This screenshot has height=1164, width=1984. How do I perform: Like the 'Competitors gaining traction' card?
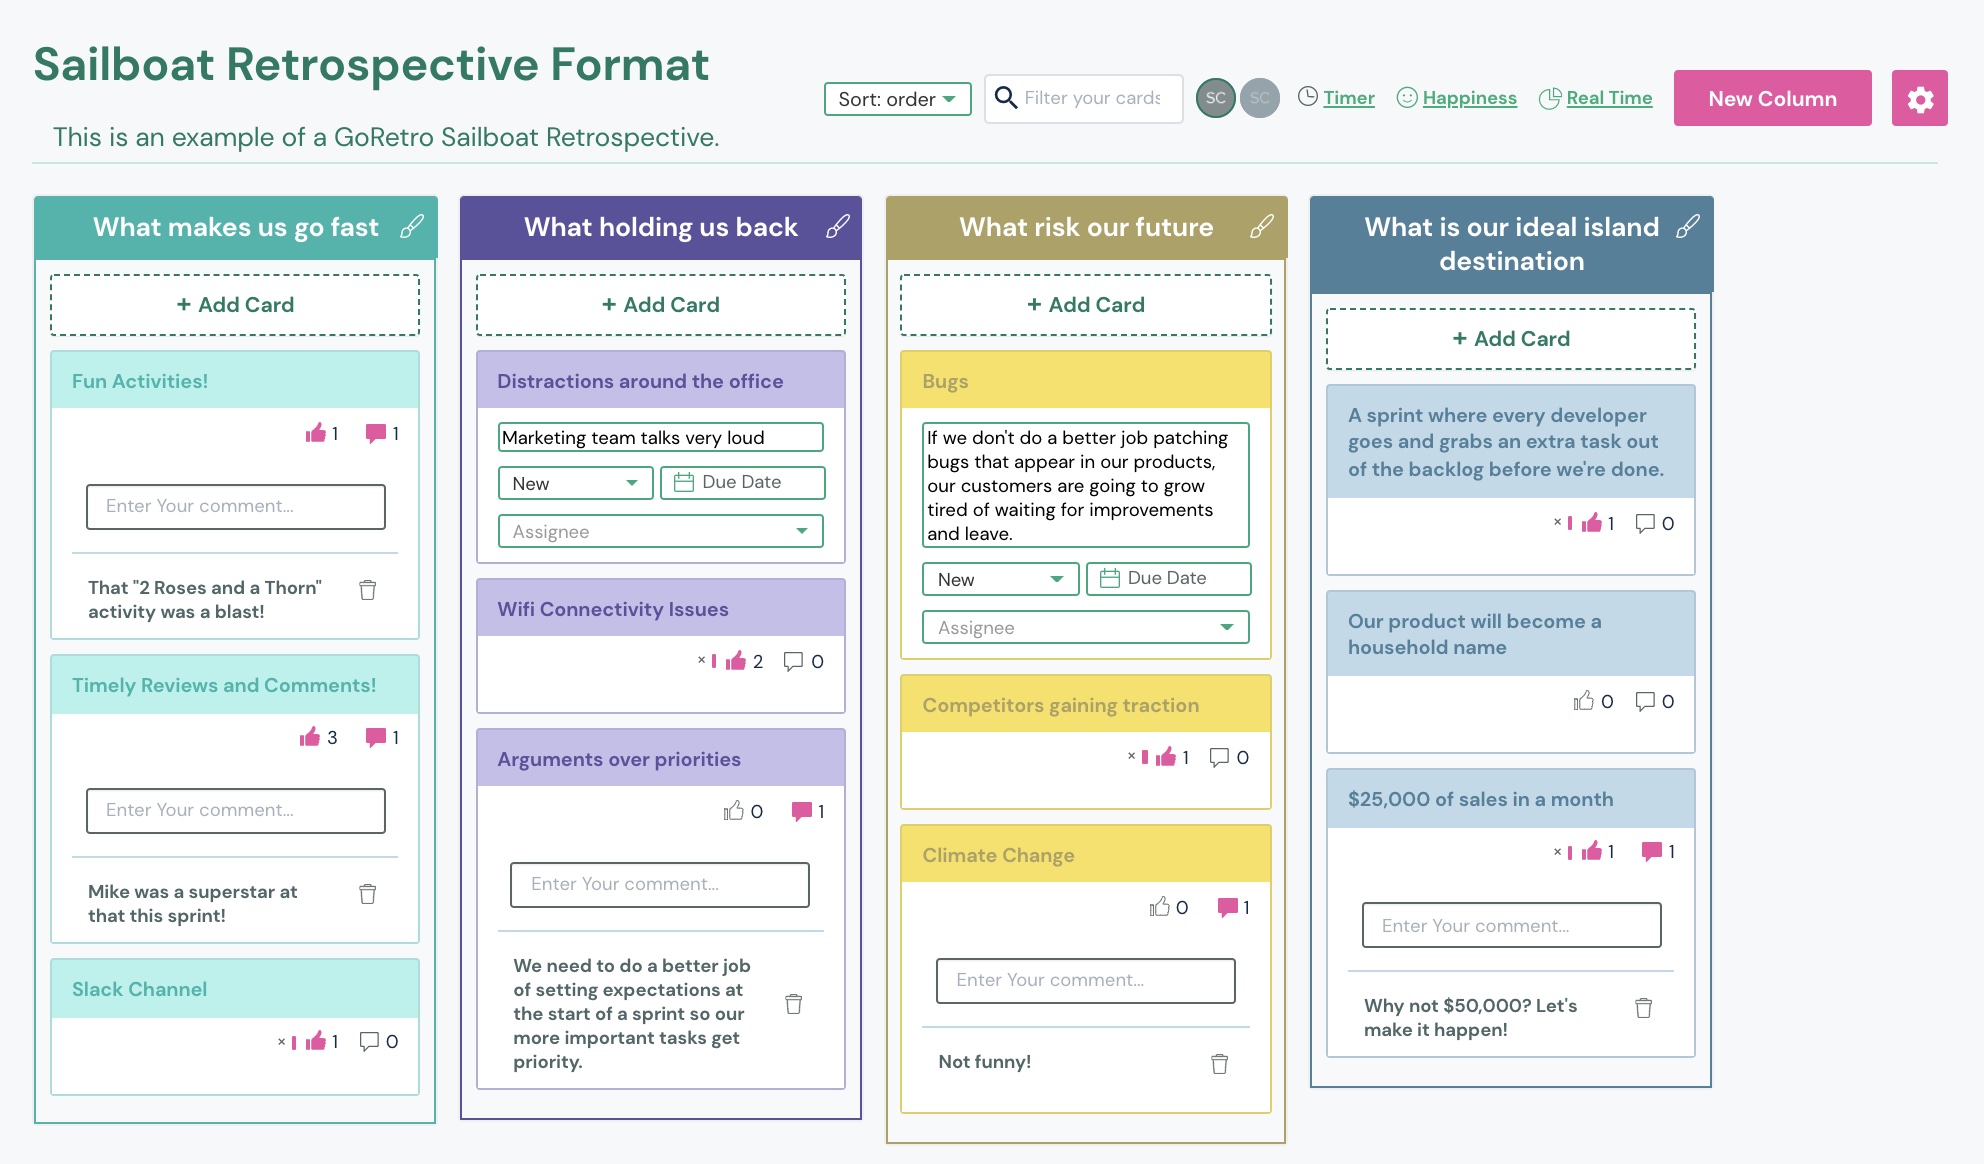pyautogui.click(x=1168, y=757)
